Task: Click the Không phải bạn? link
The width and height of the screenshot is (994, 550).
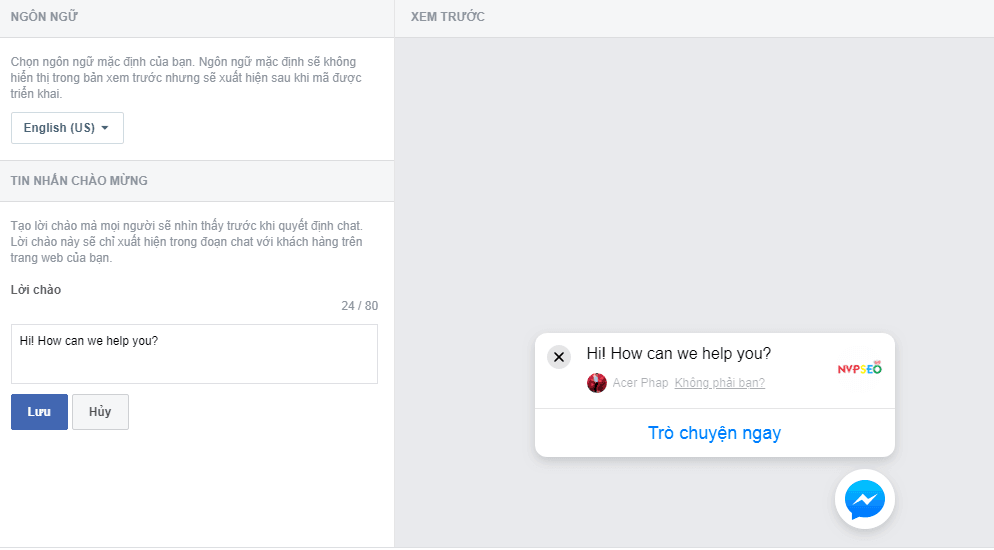Action: pos(719,383)
